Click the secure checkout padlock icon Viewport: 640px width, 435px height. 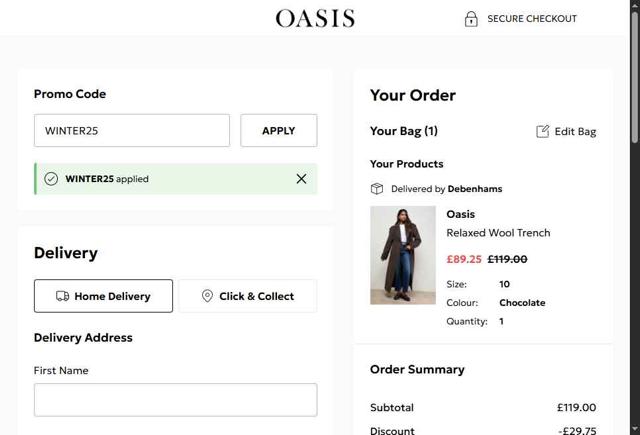(x=471, y=18)
